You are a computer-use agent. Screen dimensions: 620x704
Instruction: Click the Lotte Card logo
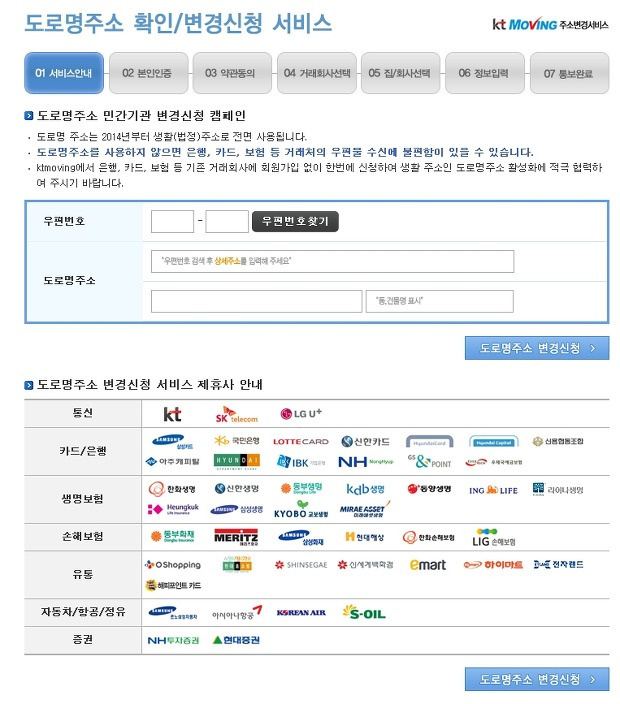click(301, 442)
